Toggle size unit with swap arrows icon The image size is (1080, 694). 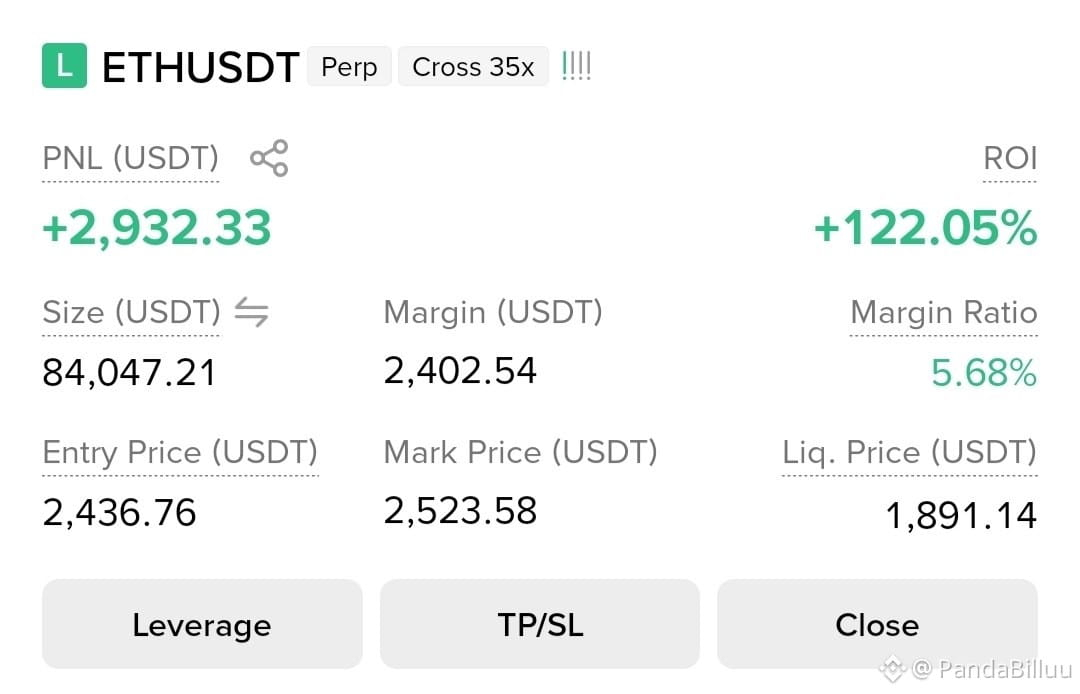[x=251, y=312]
